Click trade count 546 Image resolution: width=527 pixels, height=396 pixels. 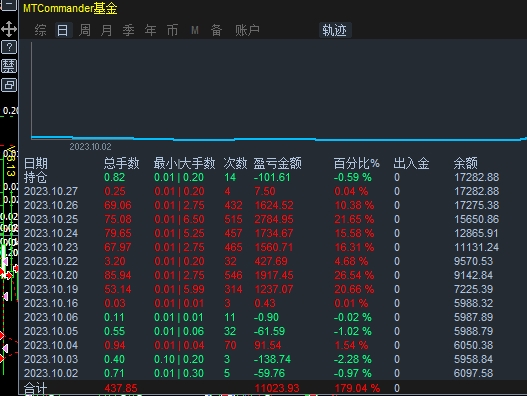tap(233, 275)
